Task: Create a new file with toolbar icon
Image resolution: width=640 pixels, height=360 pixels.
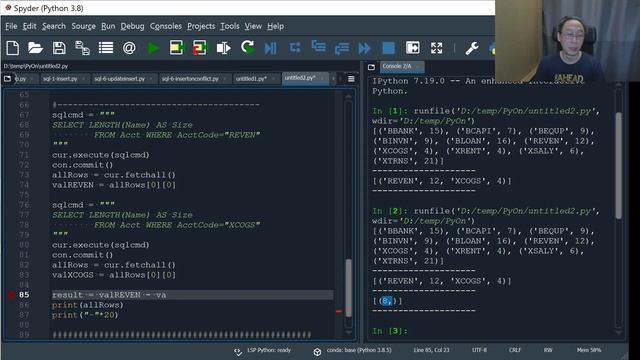Action: (x=13, y=48)
